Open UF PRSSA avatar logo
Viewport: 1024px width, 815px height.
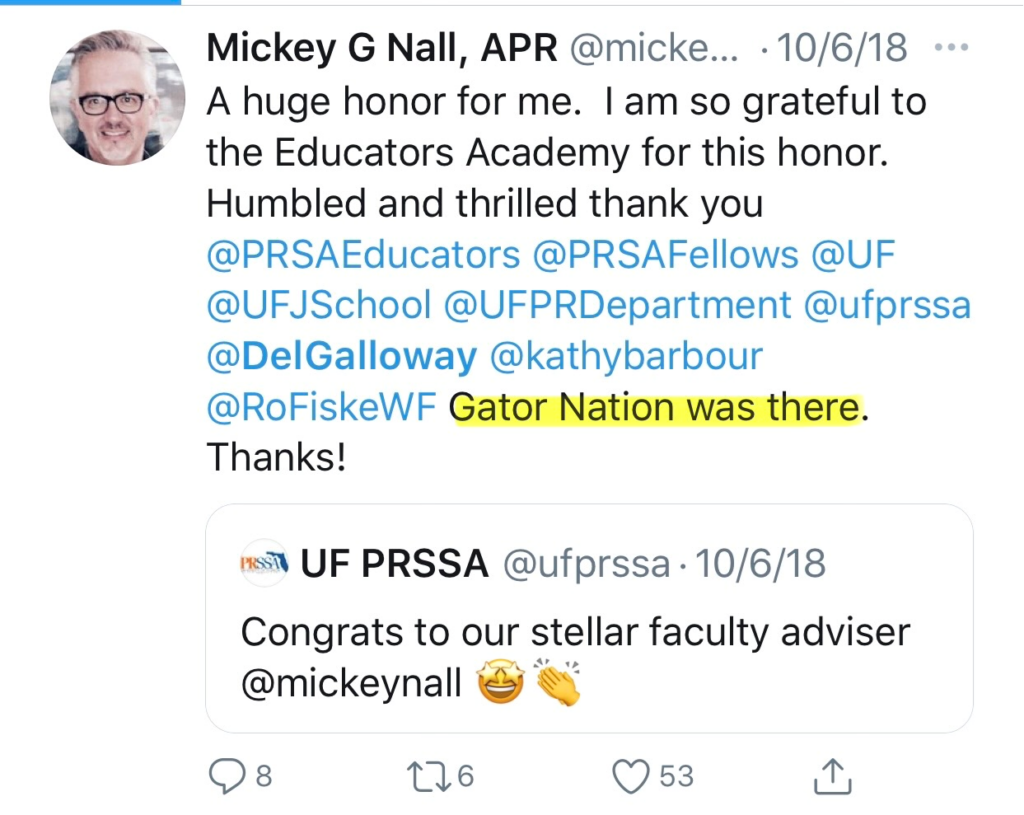coord(263,563)
